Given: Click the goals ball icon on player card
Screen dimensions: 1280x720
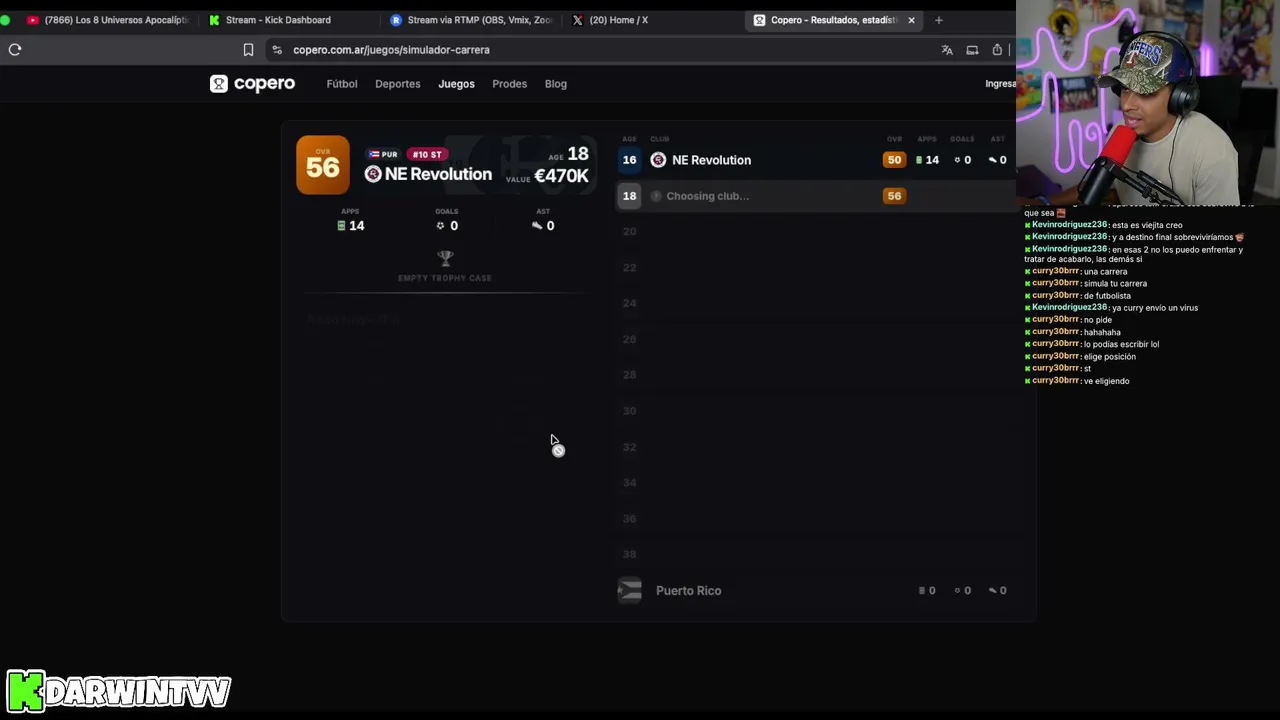Looking at the screenshot, I should click(x=440, y=226).
